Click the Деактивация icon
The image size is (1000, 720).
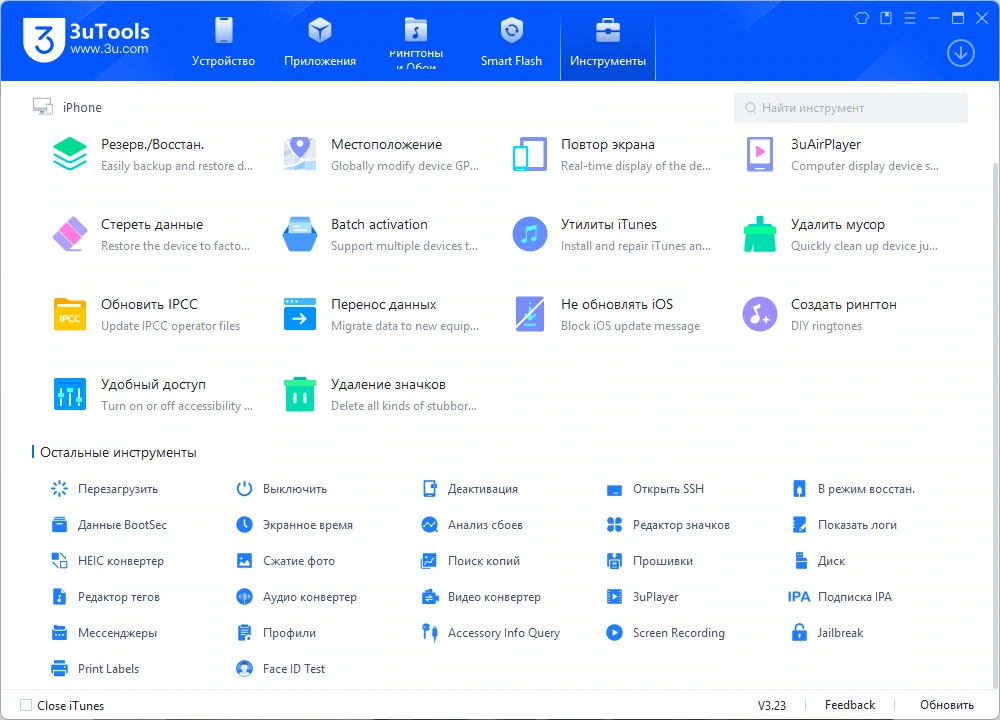tap(430, 489)
